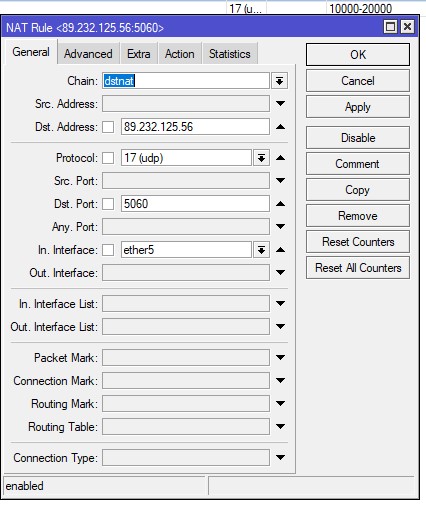Image resolution: width=426 pixels, height=509 pixels.
Task: Open the In. Interface dropdown list
Action: point(261,250)
